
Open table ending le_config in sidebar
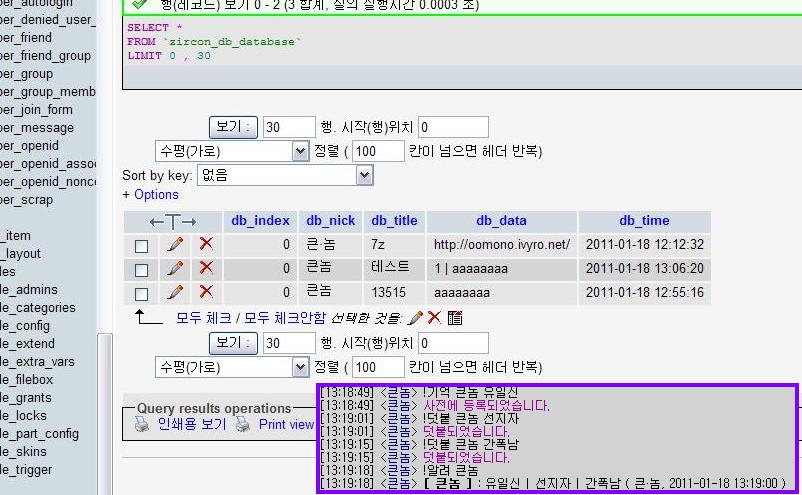(25, 326)
